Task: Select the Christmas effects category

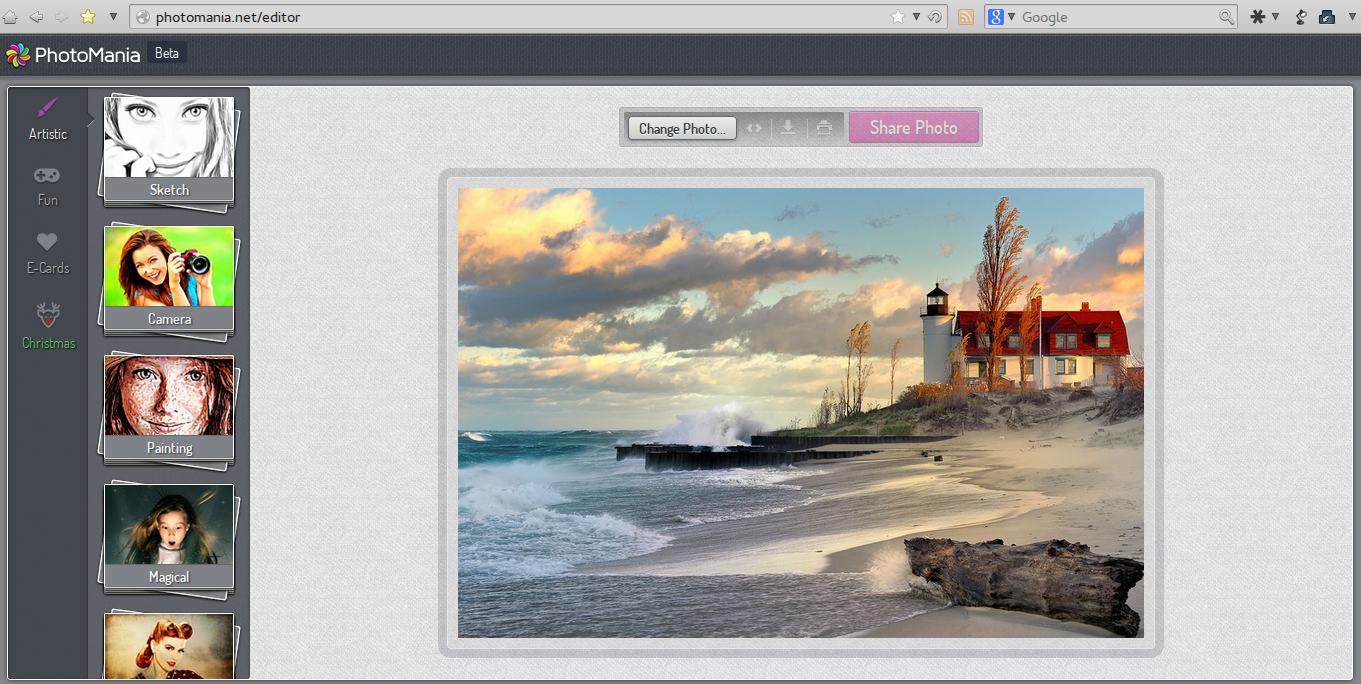Action: (x=48, y=327)
